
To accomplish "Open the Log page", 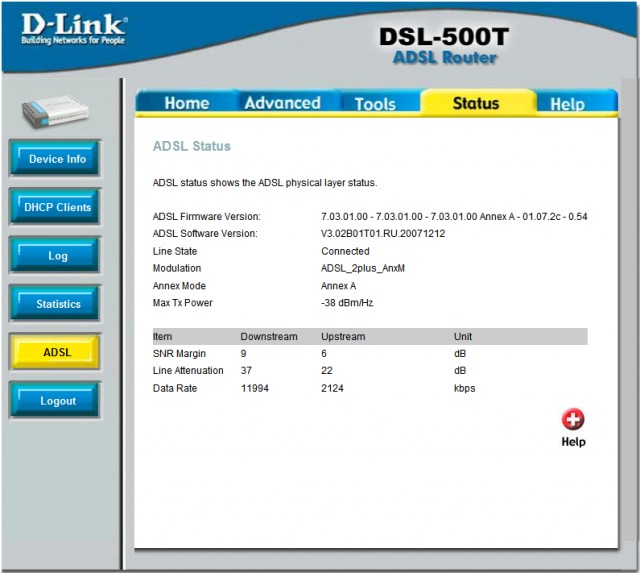I will tap(55, 255).
